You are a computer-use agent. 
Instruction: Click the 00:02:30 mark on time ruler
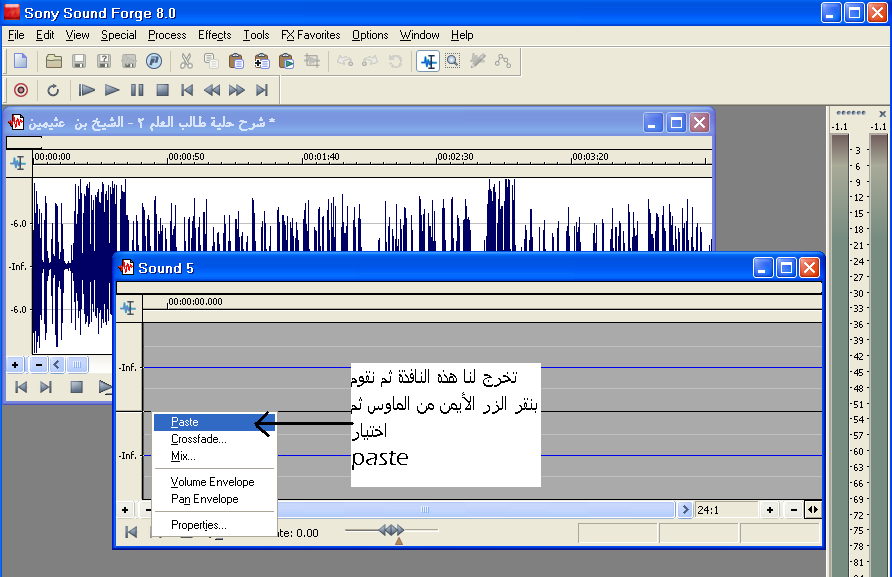(x=455, y=157)
